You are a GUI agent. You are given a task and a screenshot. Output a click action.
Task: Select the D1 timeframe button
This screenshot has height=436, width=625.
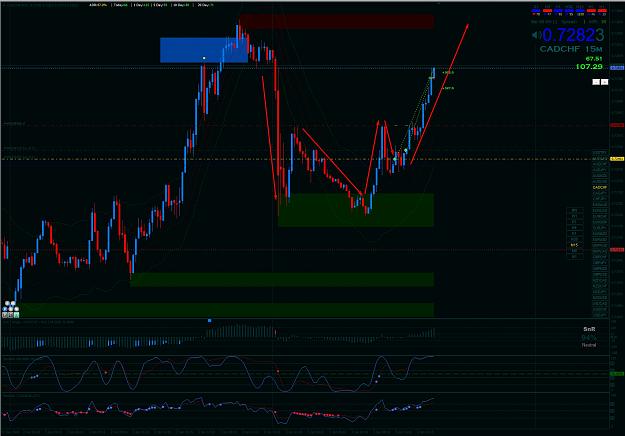pyautogui.click(x=574, y=222)
